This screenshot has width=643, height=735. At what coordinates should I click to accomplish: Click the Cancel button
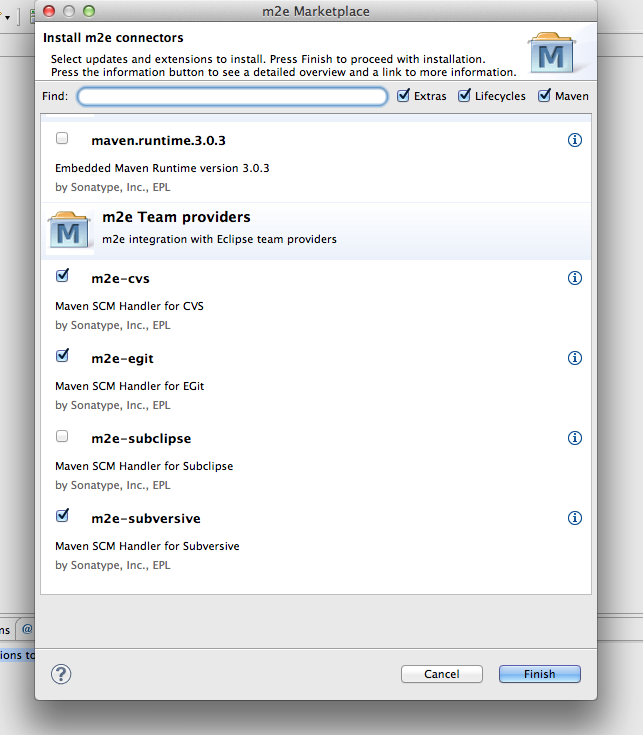[441, 674]
